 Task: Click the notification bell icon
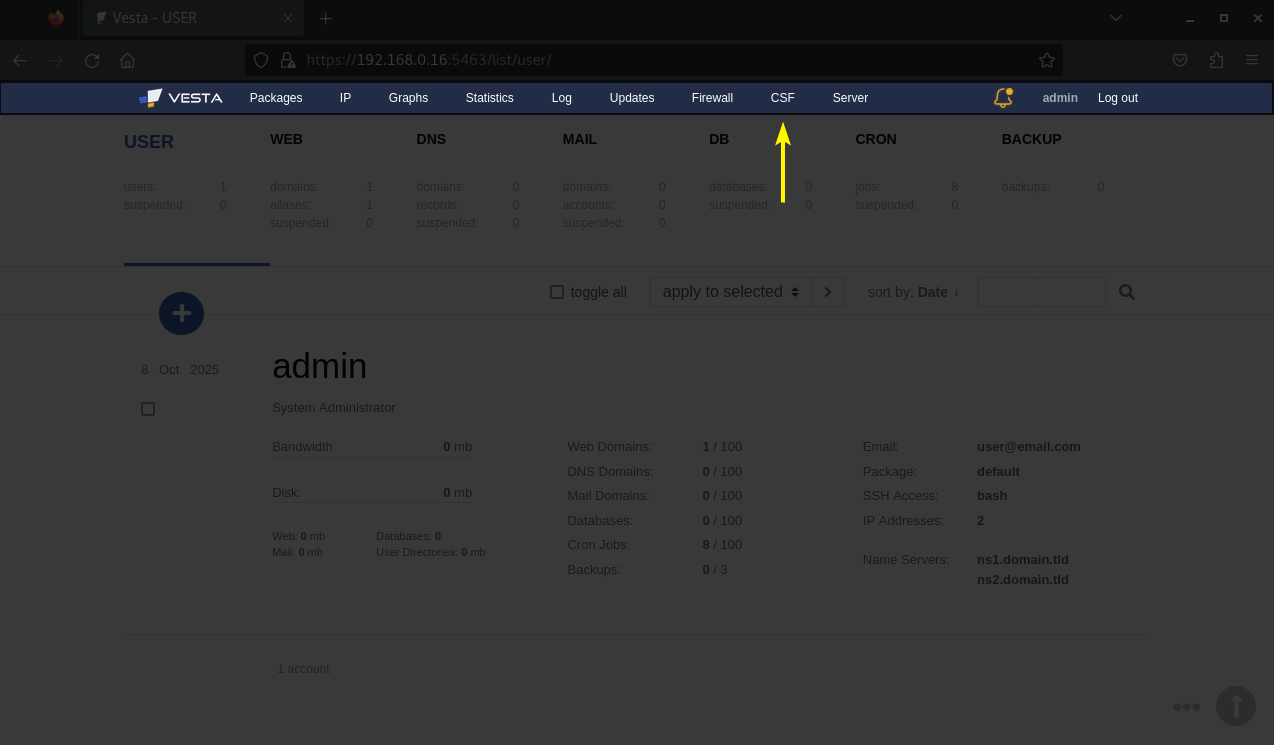tap(1002, 98)
